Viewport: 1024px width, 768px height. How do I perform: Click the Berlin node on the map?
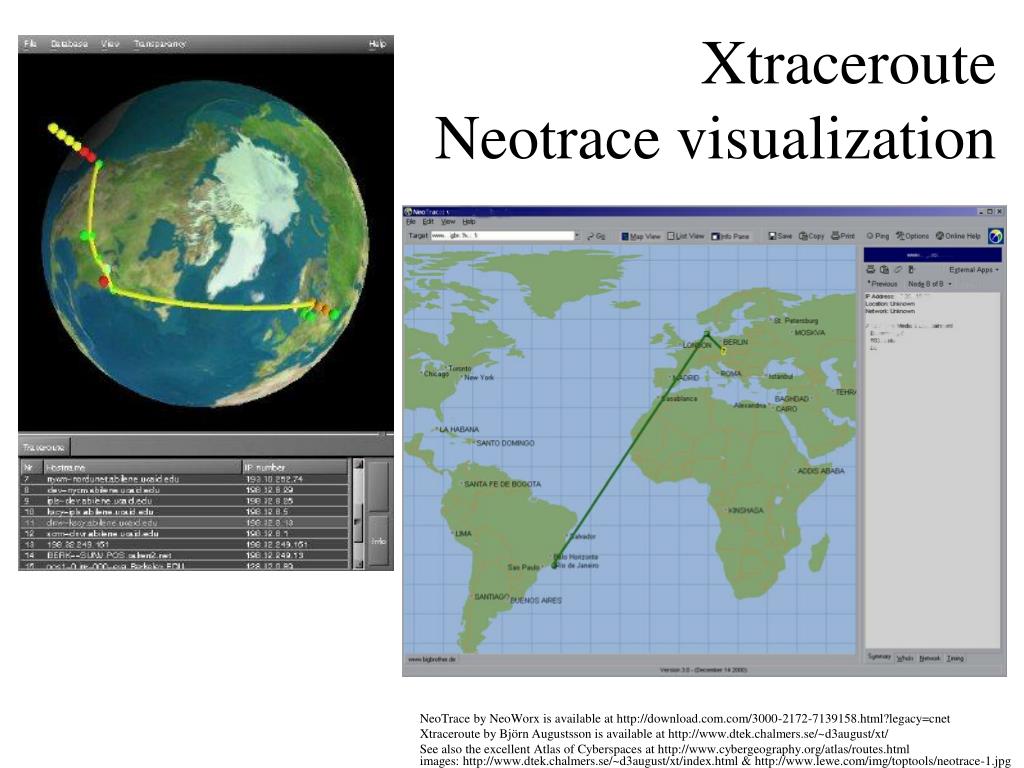pos(723,351)
